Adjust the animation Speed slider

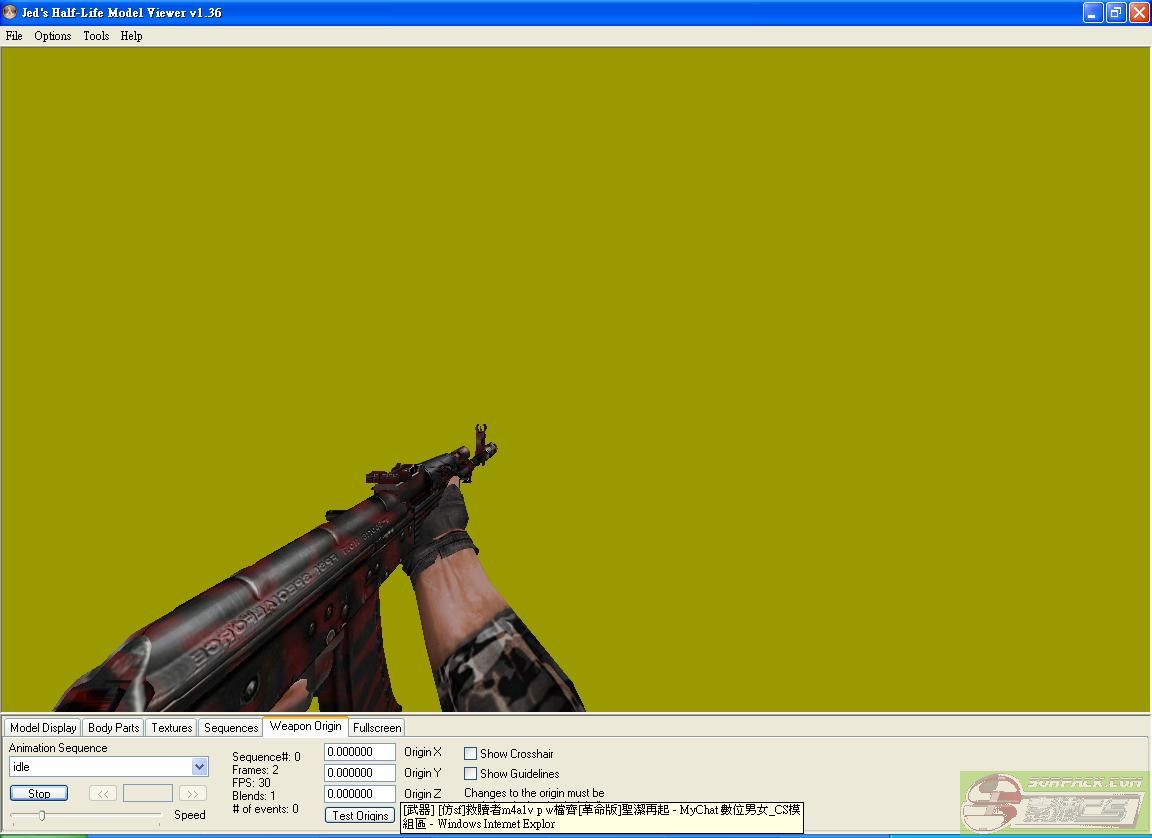pos(42,815)
